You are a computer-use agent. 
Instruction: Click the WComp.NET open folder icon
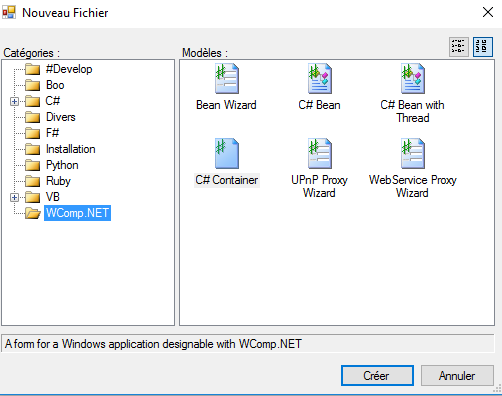pos(33,213)
